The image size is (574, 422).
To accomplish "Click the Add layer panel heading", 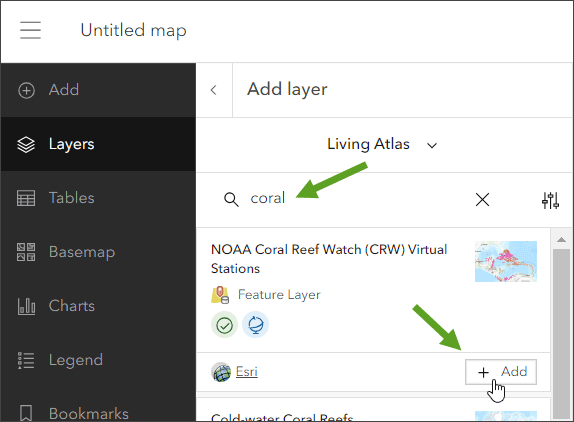I will pyautogui.click(x=287, y=89).
